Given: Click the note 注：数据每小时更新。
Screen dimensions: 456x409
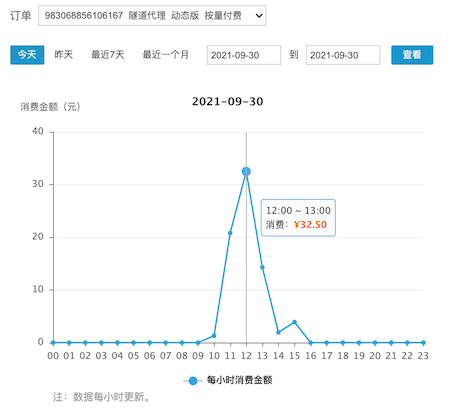Looking at the screenshot, I should (x=102, y=397).
